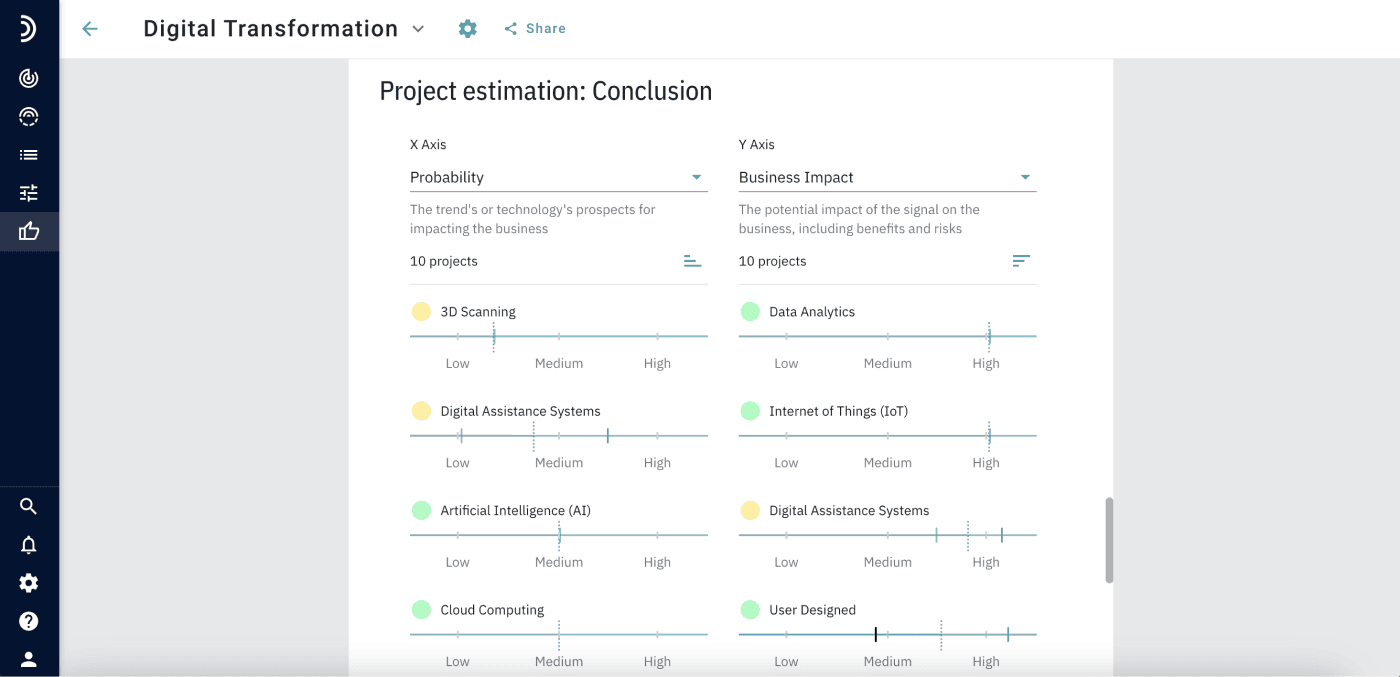This screenshot has width=1400, height=677.
Task: Open the user profile icon
Action: click(x=29, y=659)
